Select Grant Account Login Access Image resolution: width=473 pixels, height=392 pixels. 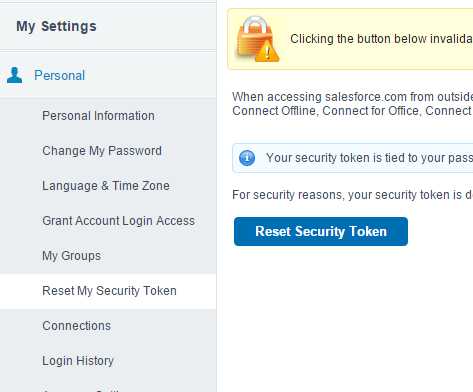119,221
